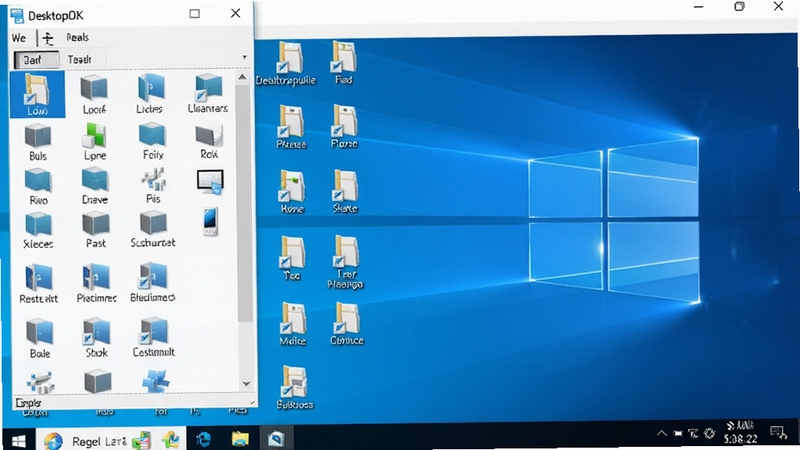Viewport: 800px width, 450px height.
Task: Click the 'Platimrec' icon
Action: [x=96, y=283]
